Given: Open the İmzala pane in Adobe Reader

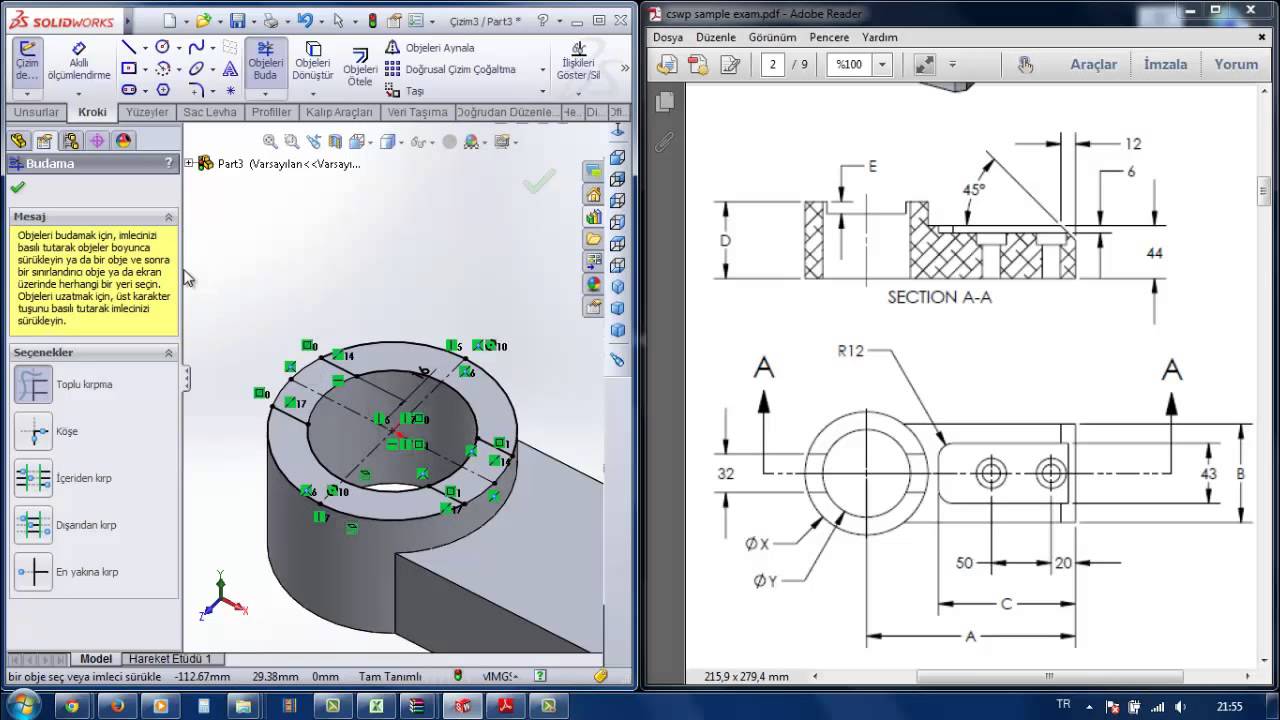Looking at the screenshot, I should 1165,64.
